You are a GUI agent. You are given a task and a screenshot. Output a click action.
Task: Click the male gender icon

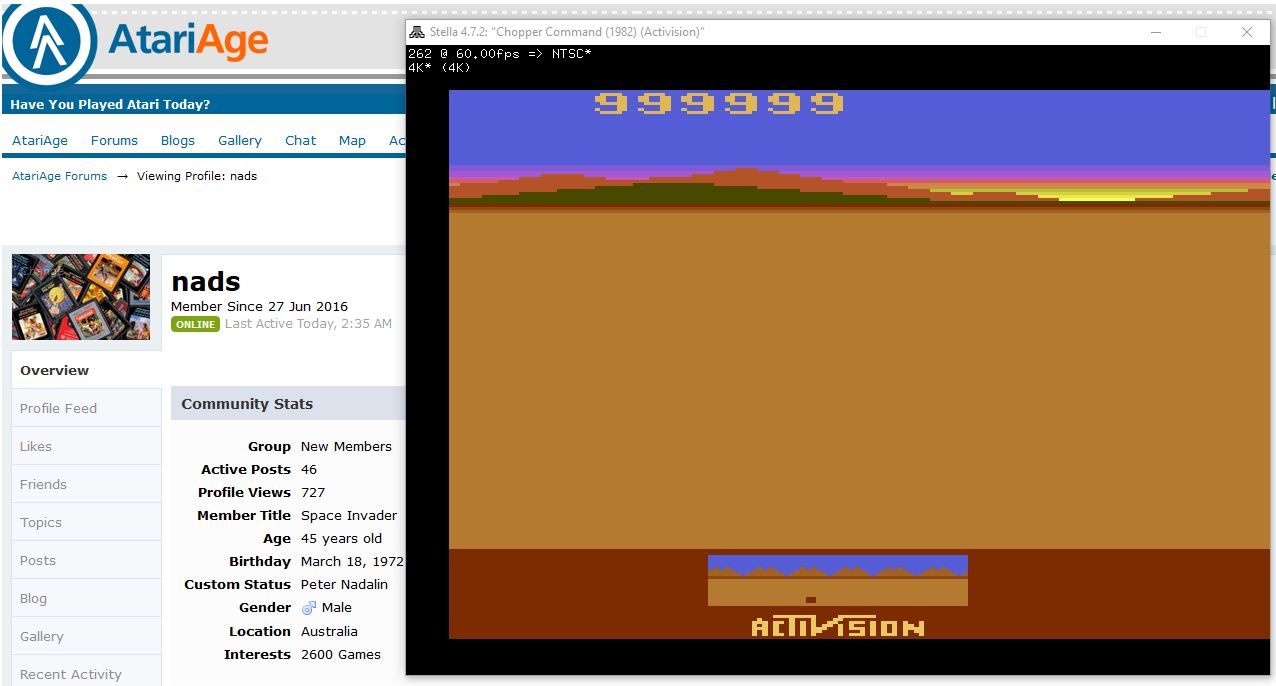click(308, 608)
